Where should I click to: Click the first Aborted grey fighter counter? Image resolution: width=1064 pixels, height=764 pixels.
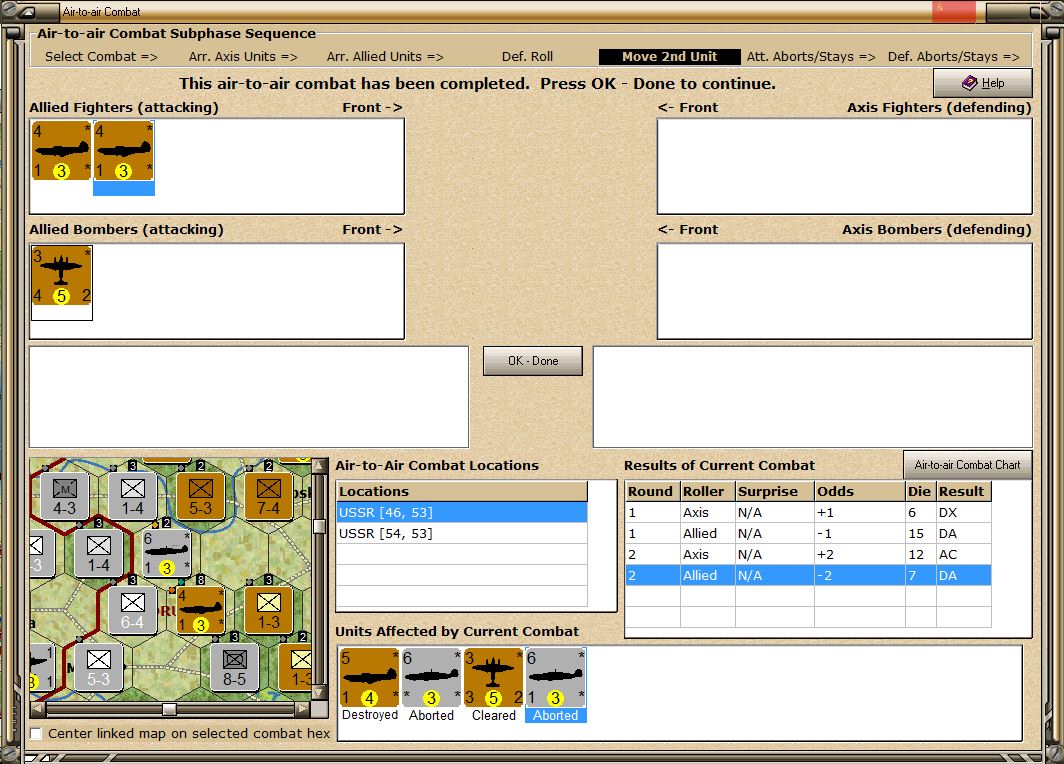coord(431,678)
